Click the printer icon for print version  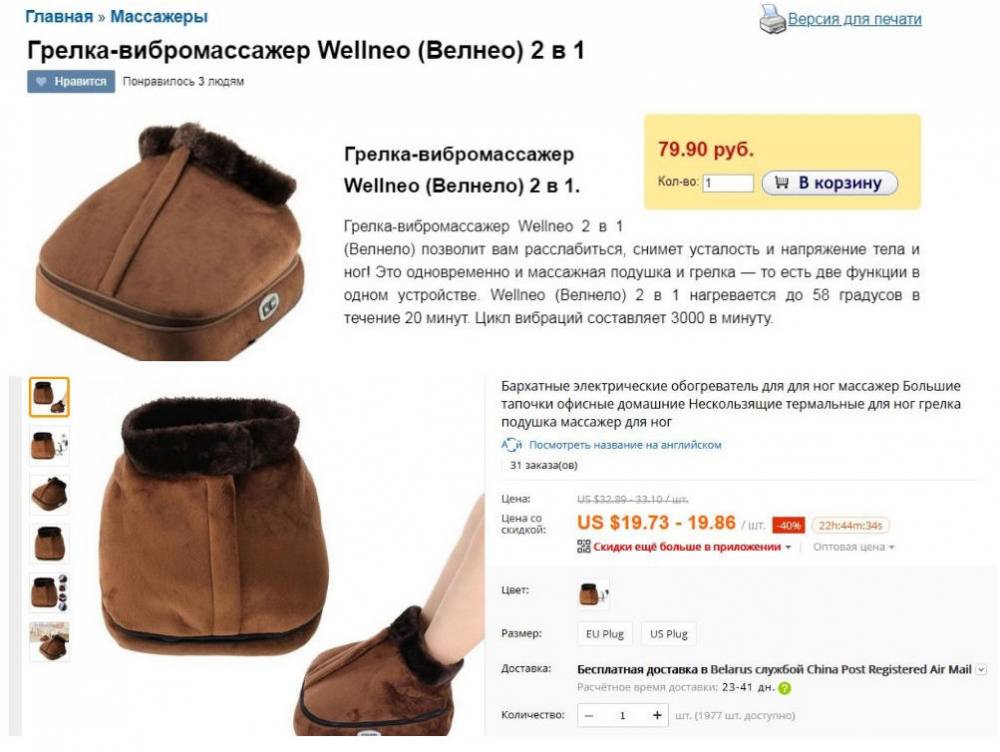(x=772, y=18)
